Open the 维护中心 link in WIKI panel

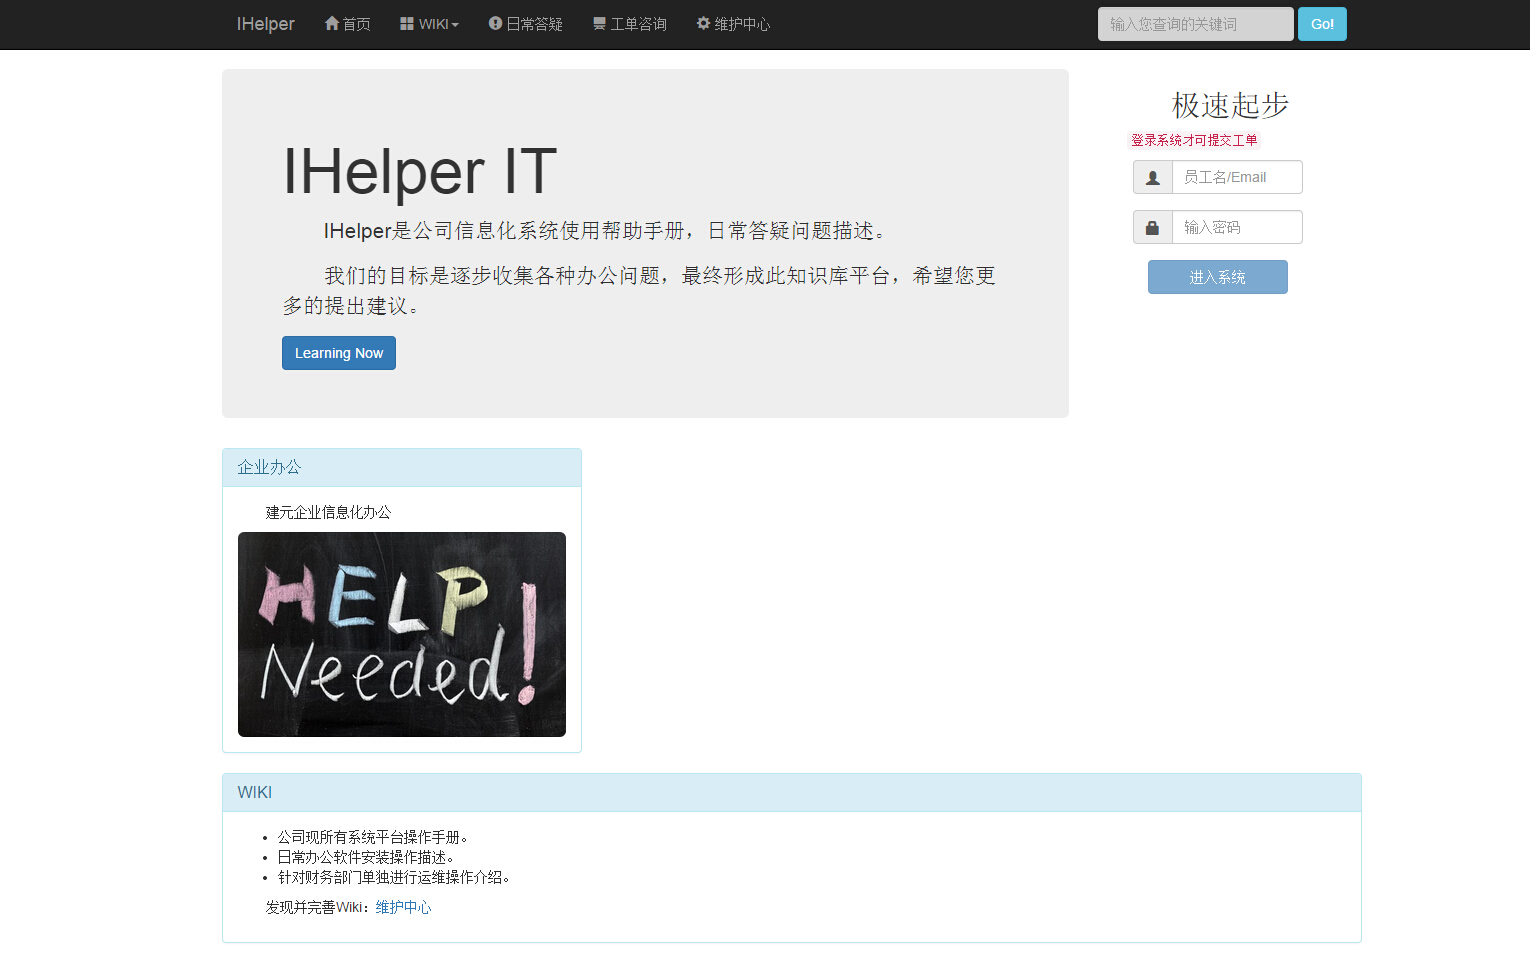(403, 907)
